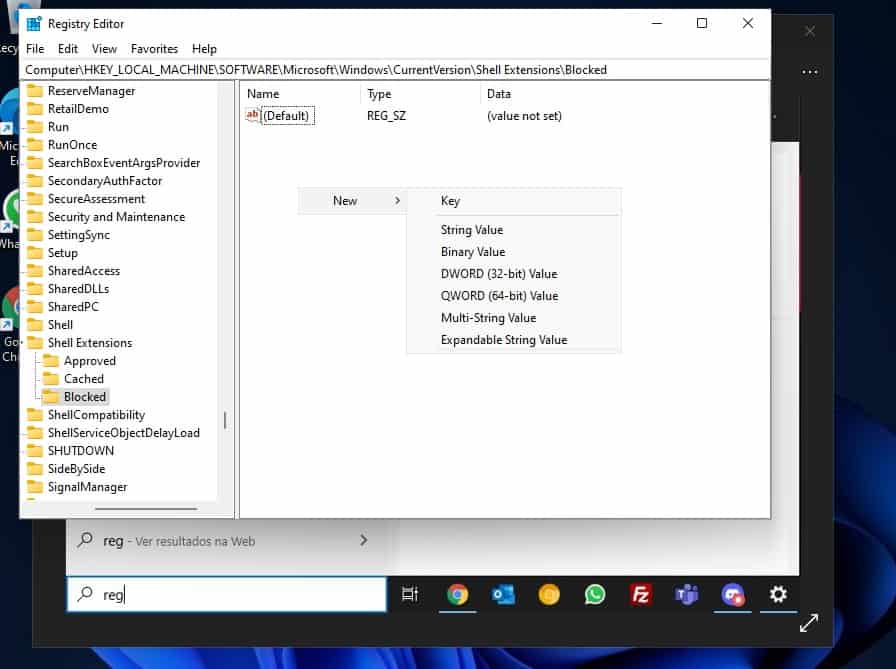Open Google Chrome from the taskbar
This screenshot has width=896, height=669.
tap(457, 594)
